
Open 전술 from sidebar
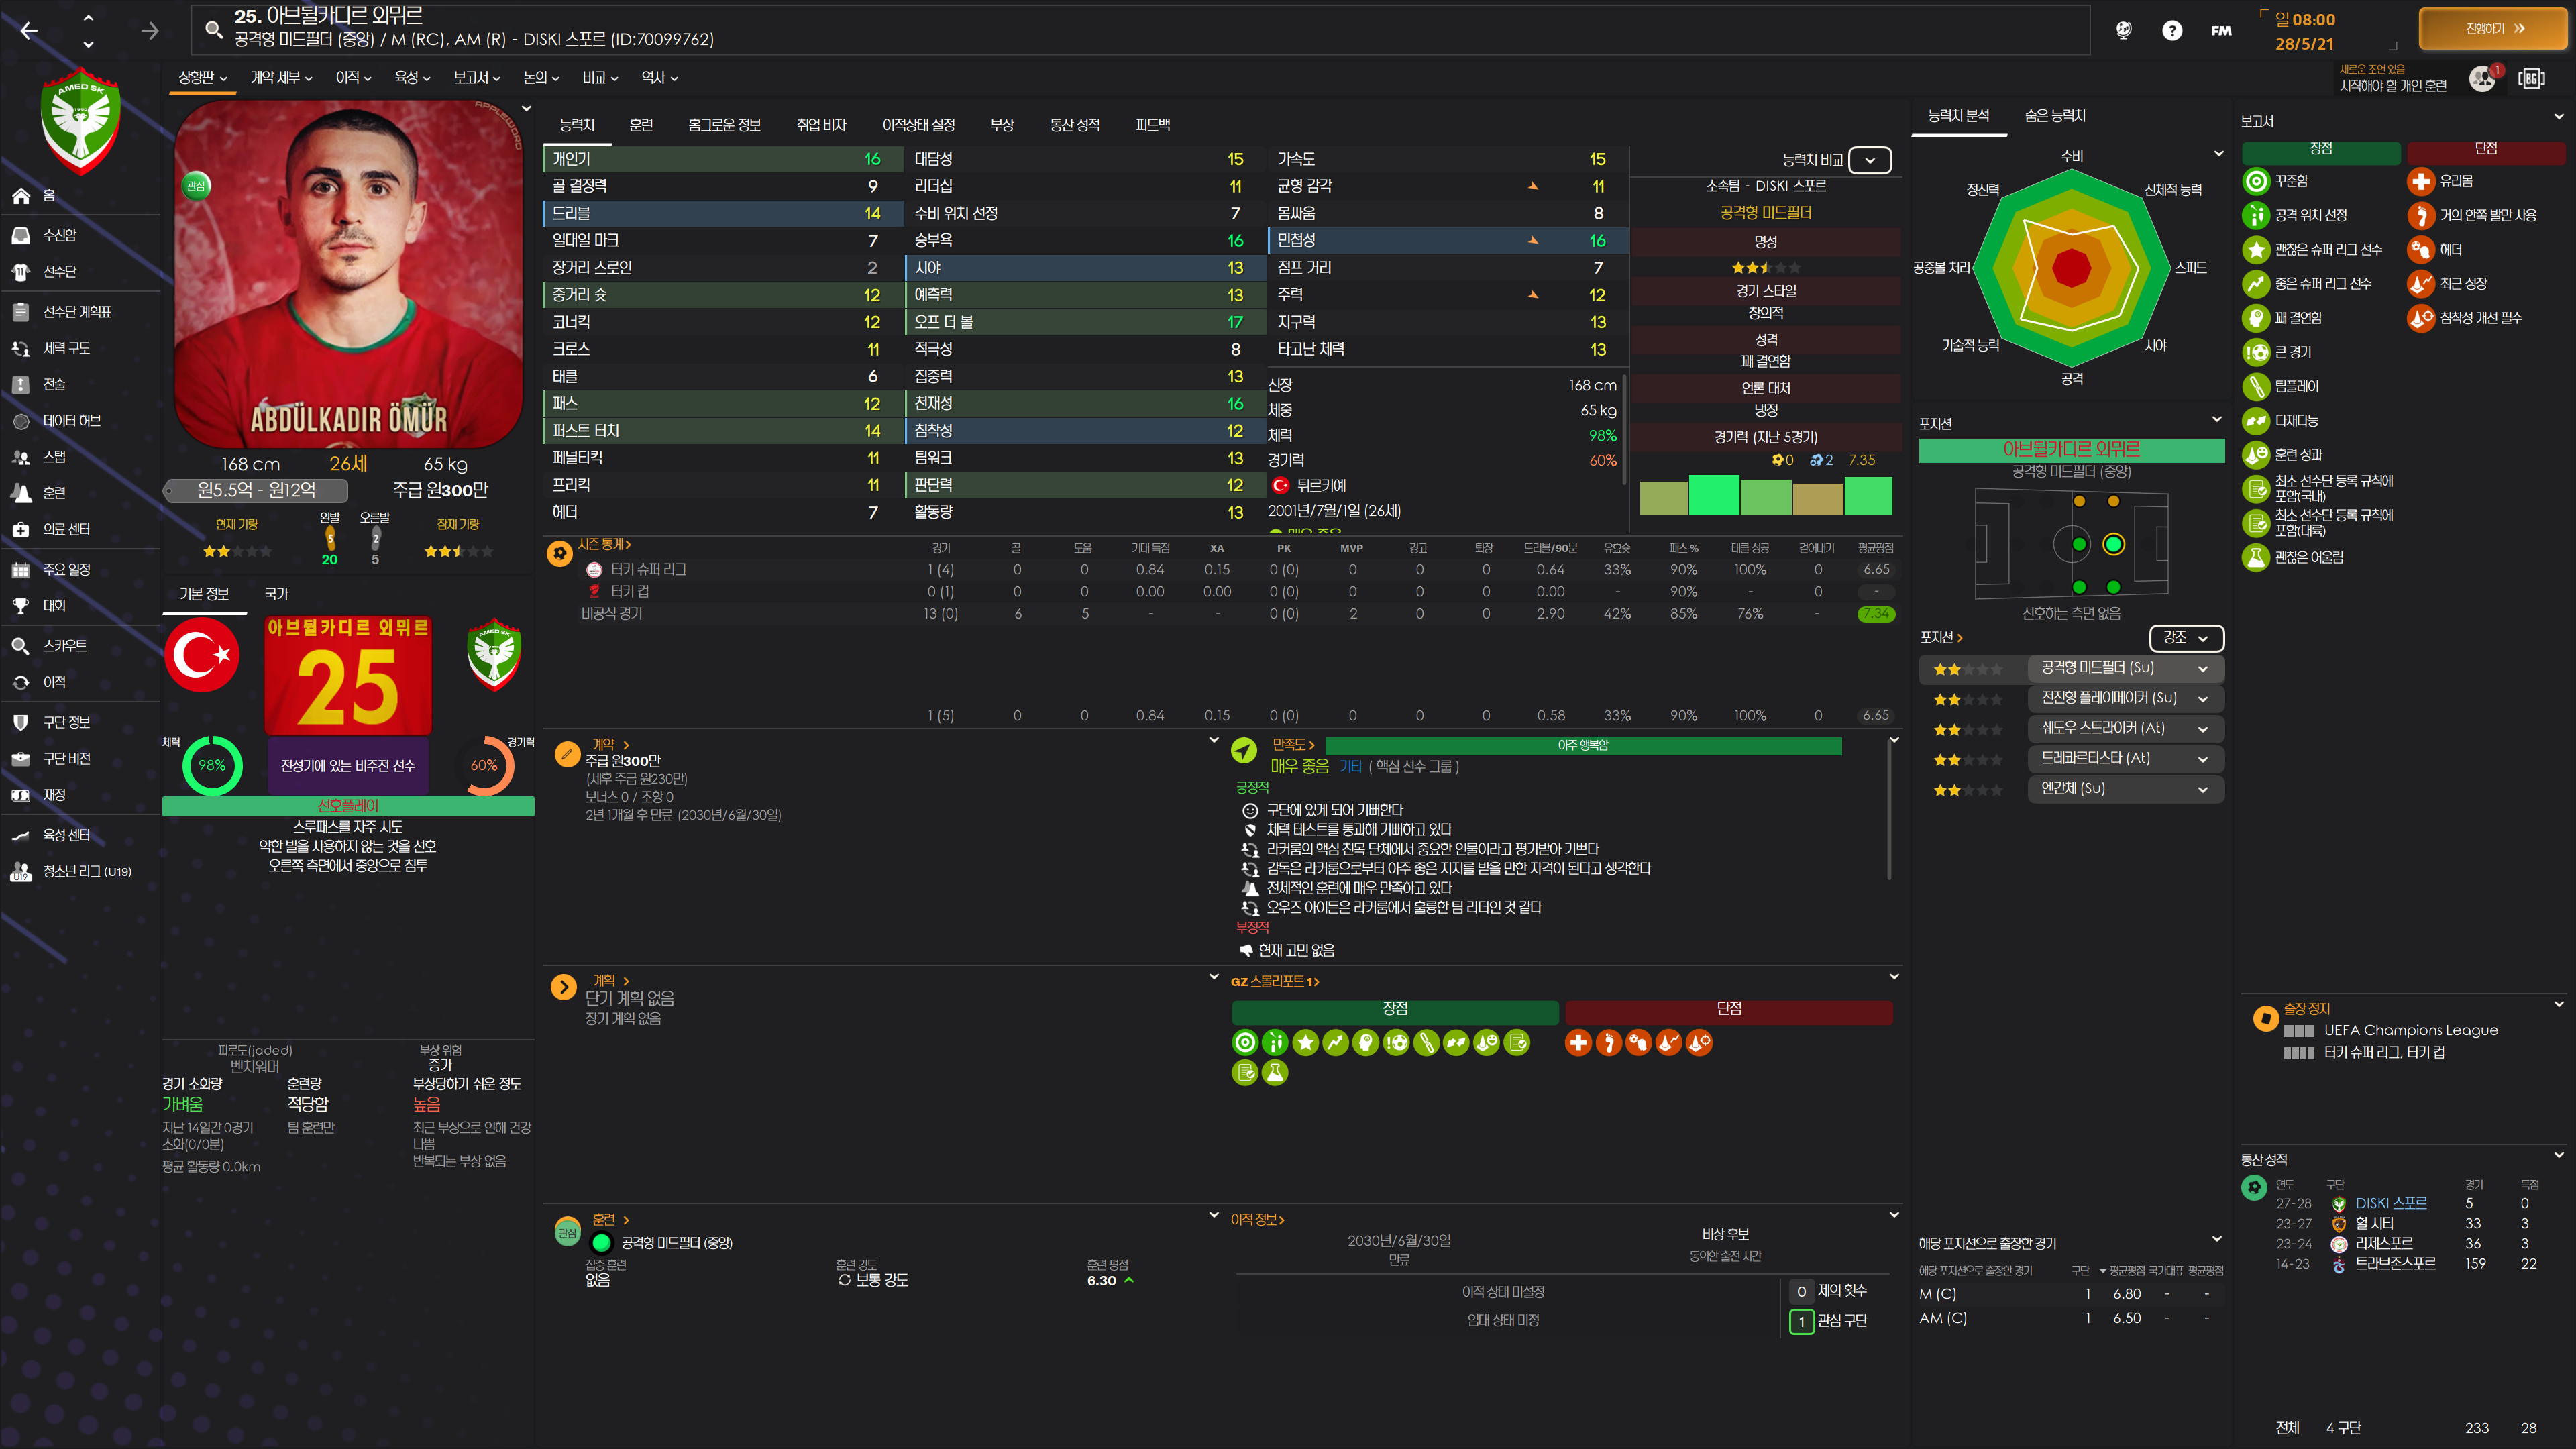point(54,384)
